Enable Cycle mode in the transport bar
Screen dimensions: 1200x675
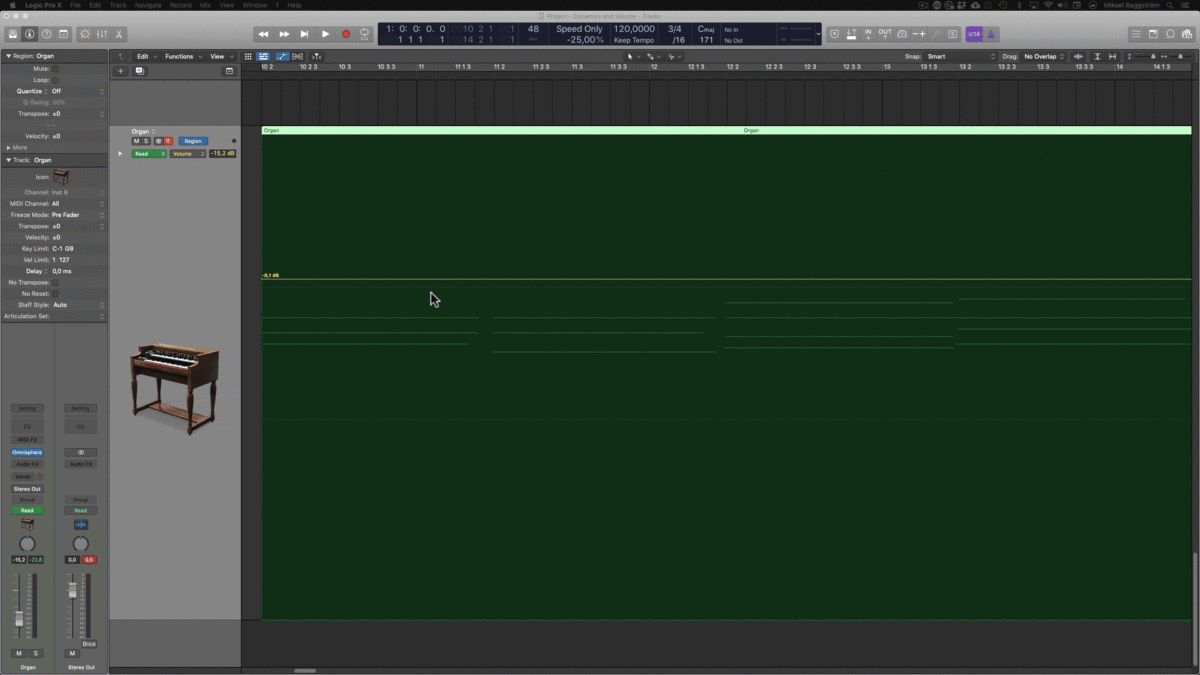click(x=363, y=33)
